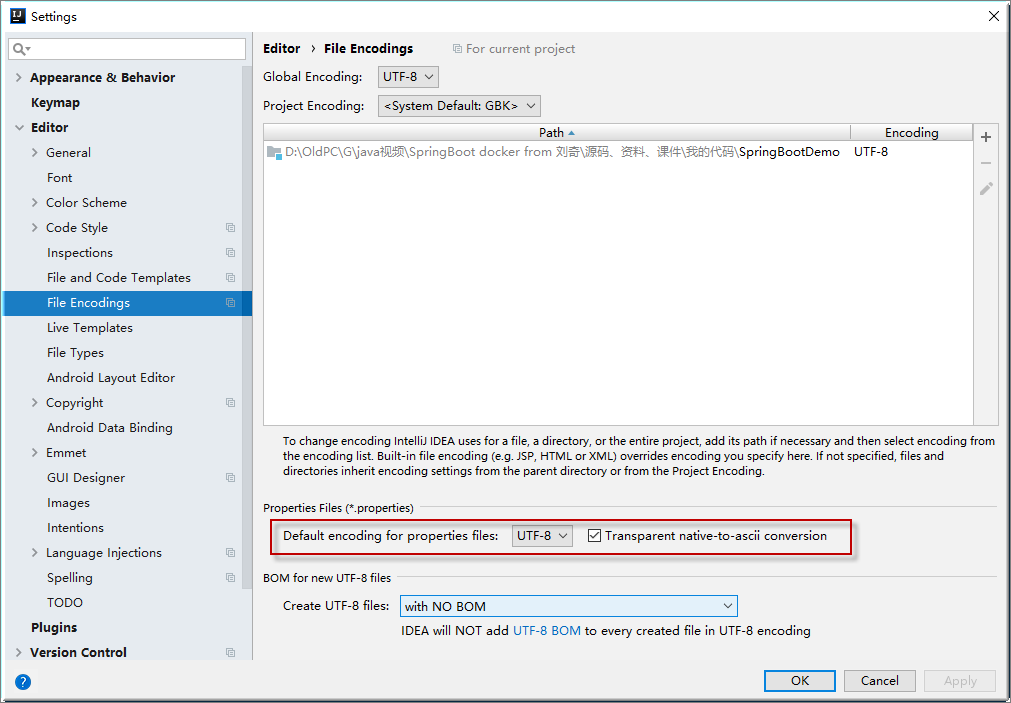Open Images settings page
Screen dimensions: 1011x703
[x=68, y=503]
